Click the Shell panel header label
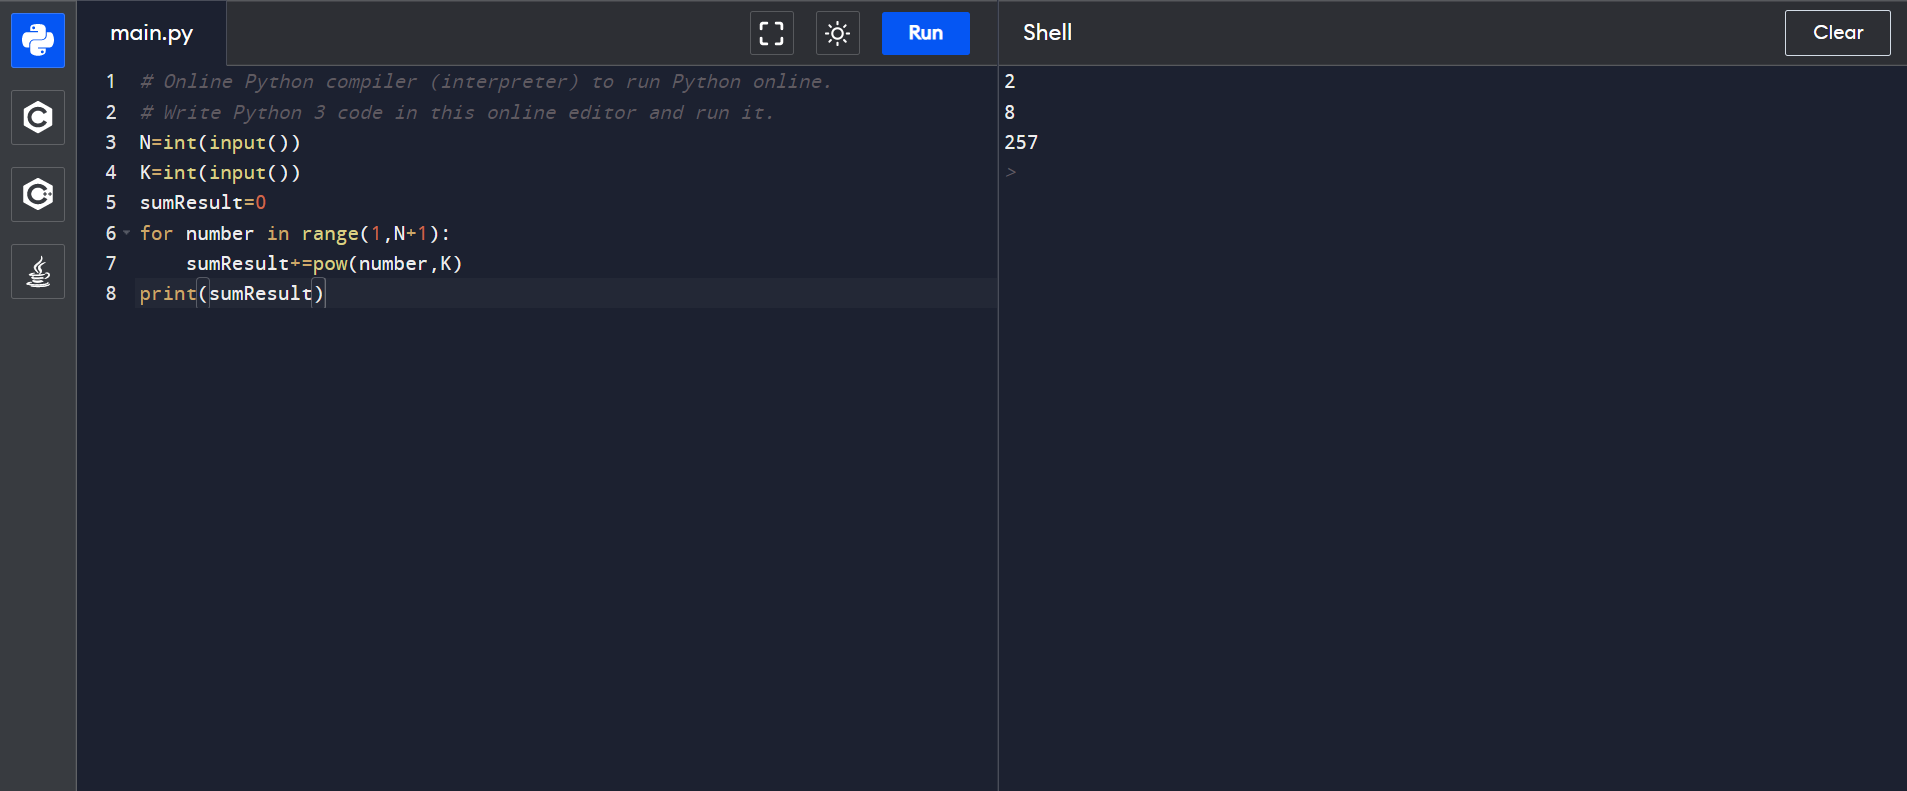Image resolution: width=1907 pixels, height=791 pixels. 1047,33
